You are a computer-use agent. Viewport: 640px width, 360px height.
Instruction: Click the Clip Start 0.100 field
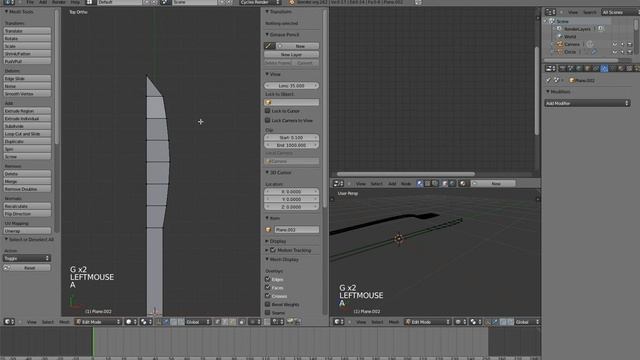pos(291,138)
